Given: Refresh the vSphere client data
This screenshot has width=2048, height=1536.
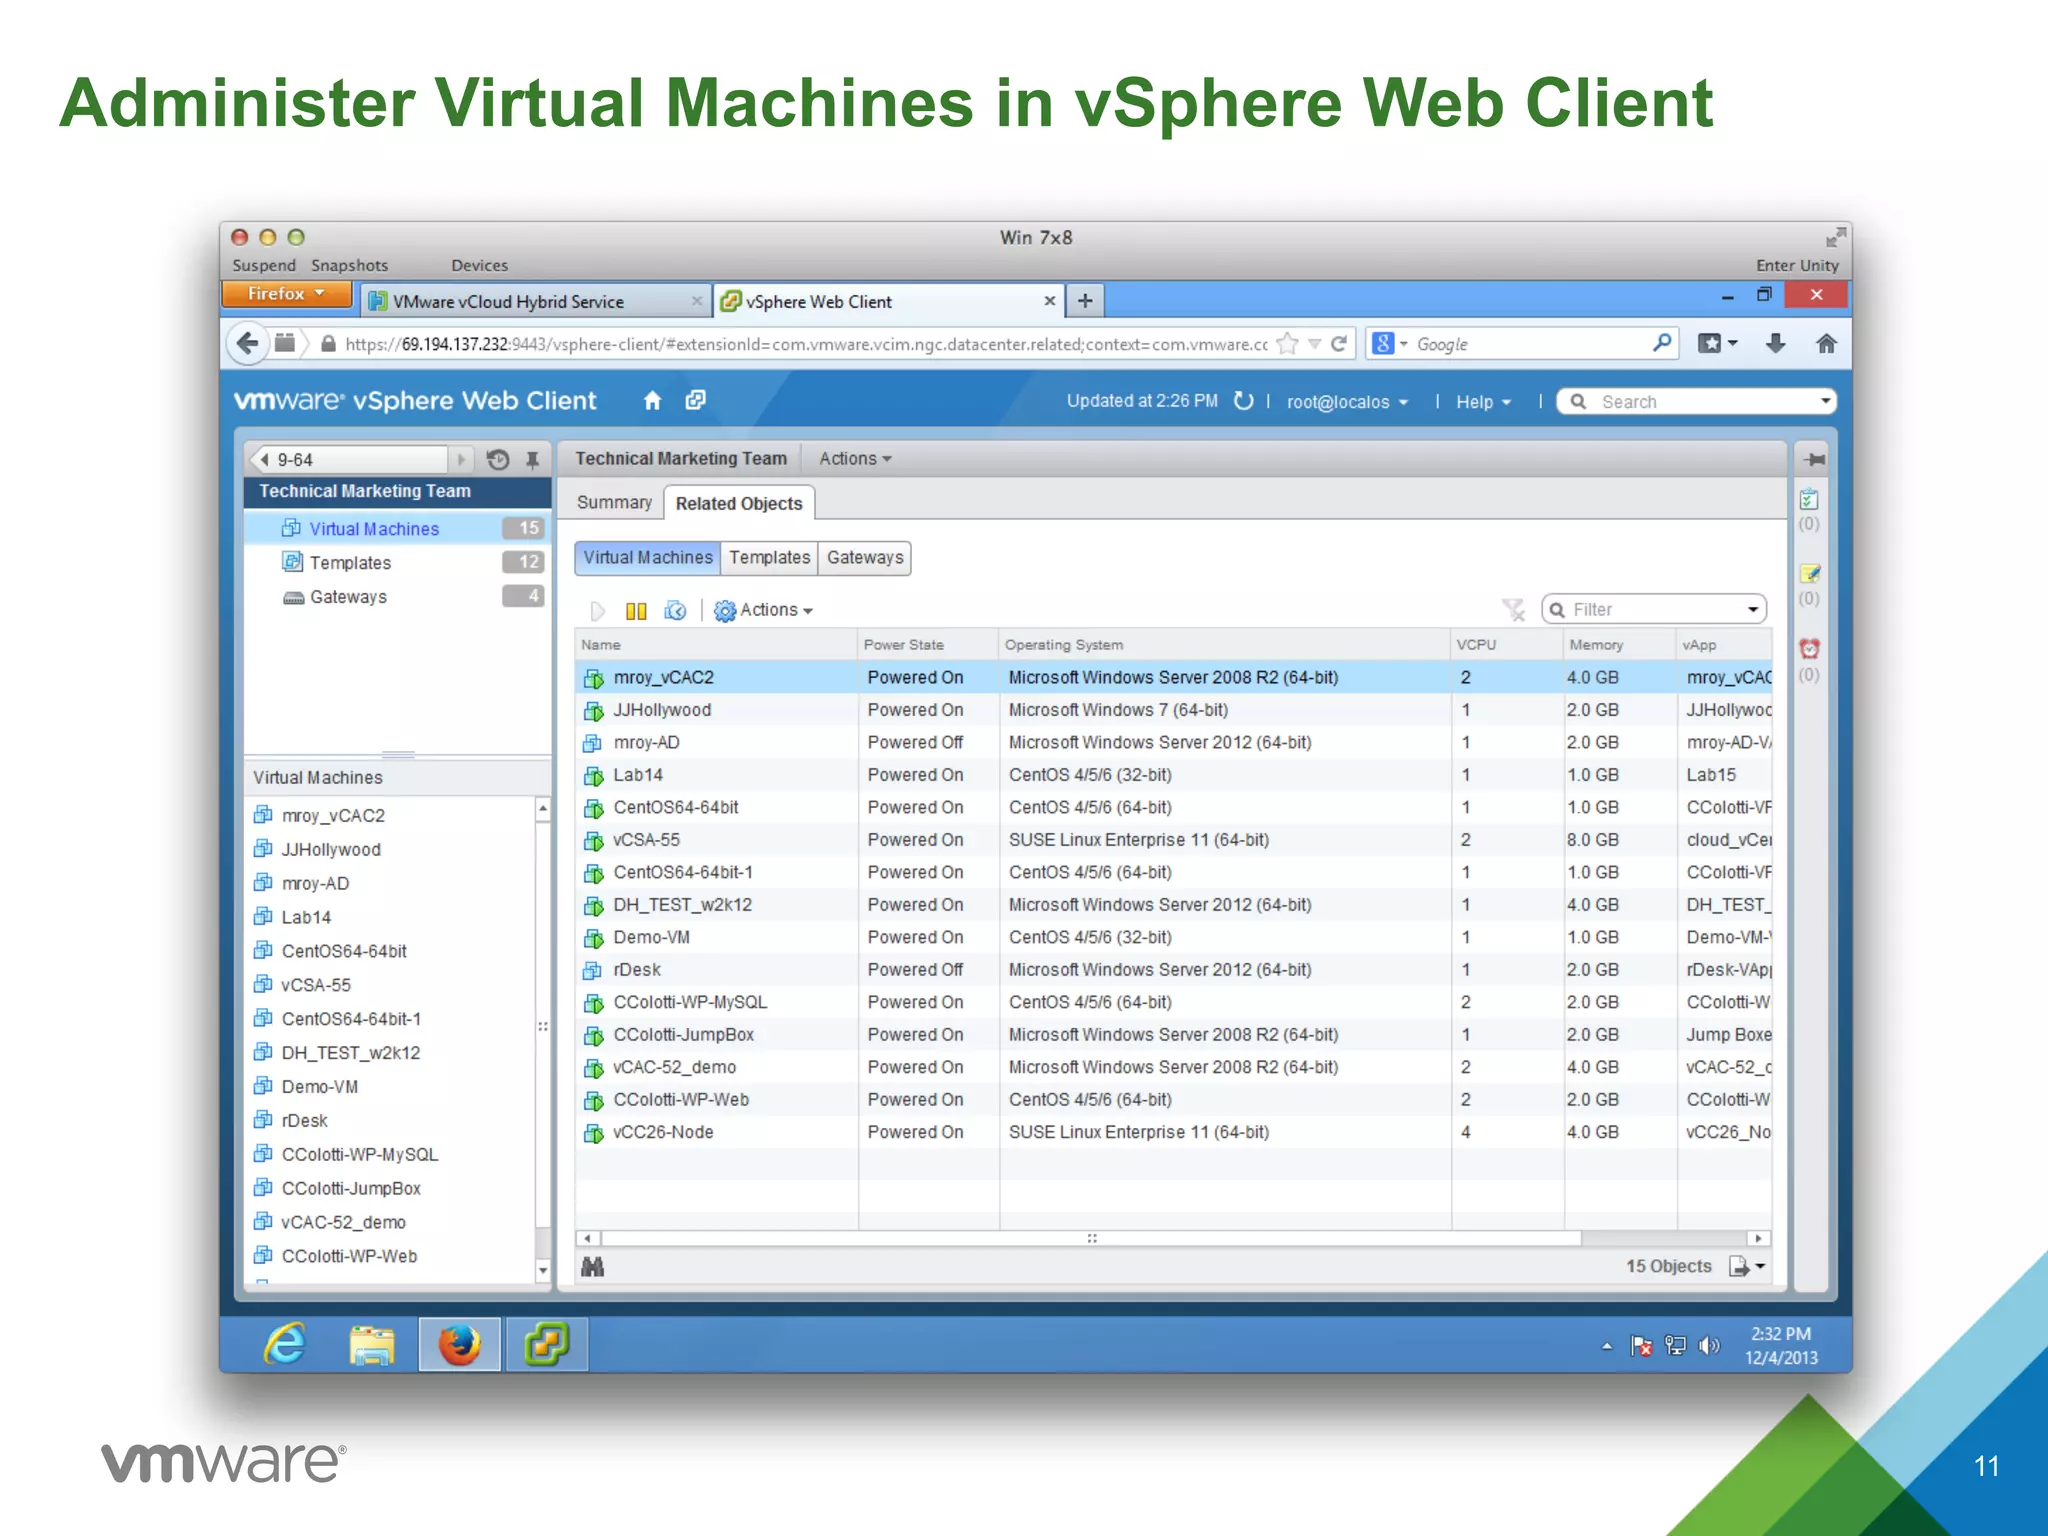Looking at the screenshot, I should (1243, 401).
